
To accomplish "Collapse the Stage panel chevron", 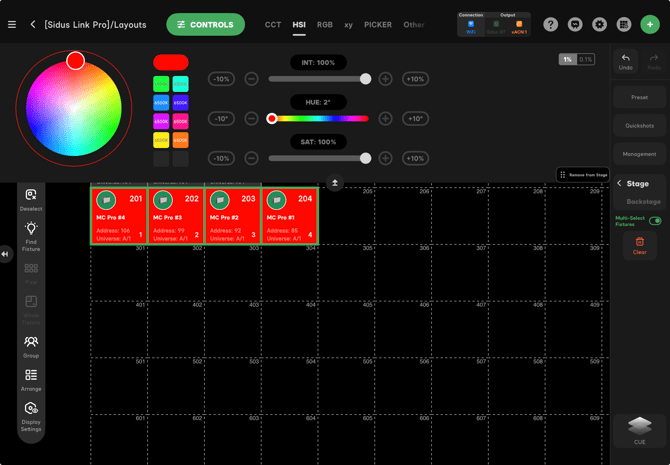I will coord(619,184).
